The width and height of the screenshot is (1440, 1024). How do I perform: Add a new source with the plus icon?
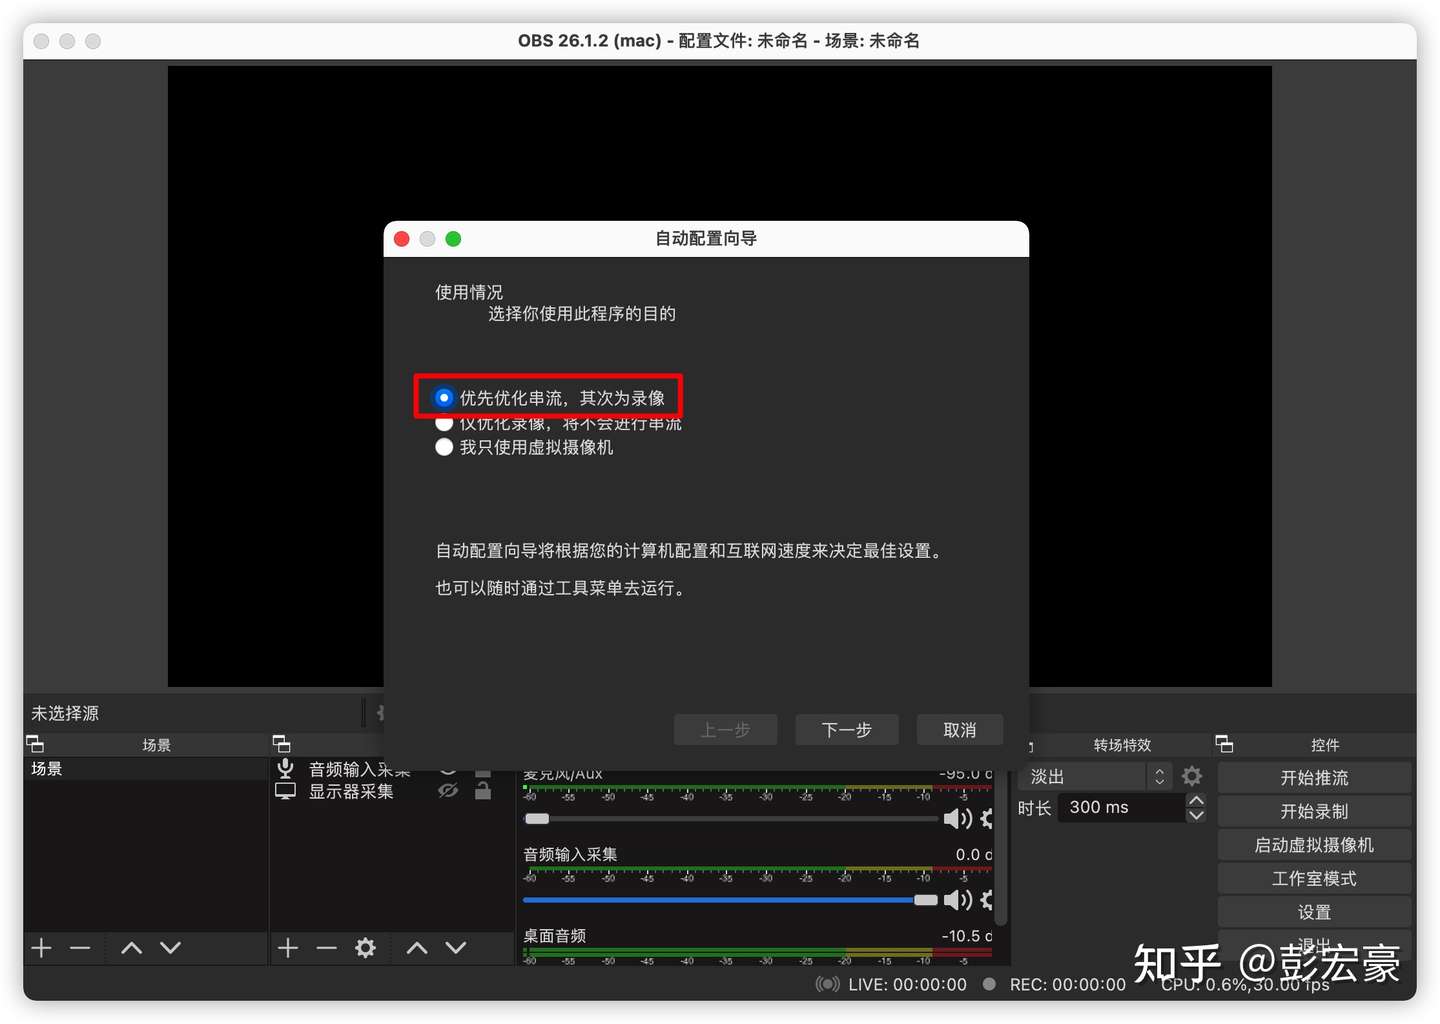(x=288, y=948)
